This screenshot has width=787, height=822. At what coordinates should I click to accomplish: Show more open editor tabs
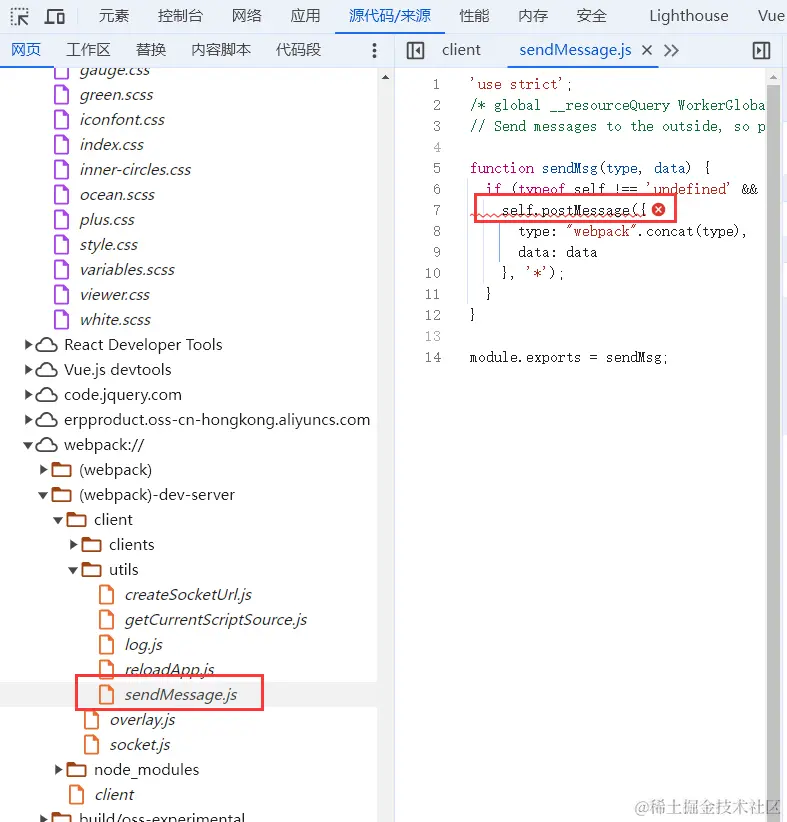coord(671,50)
